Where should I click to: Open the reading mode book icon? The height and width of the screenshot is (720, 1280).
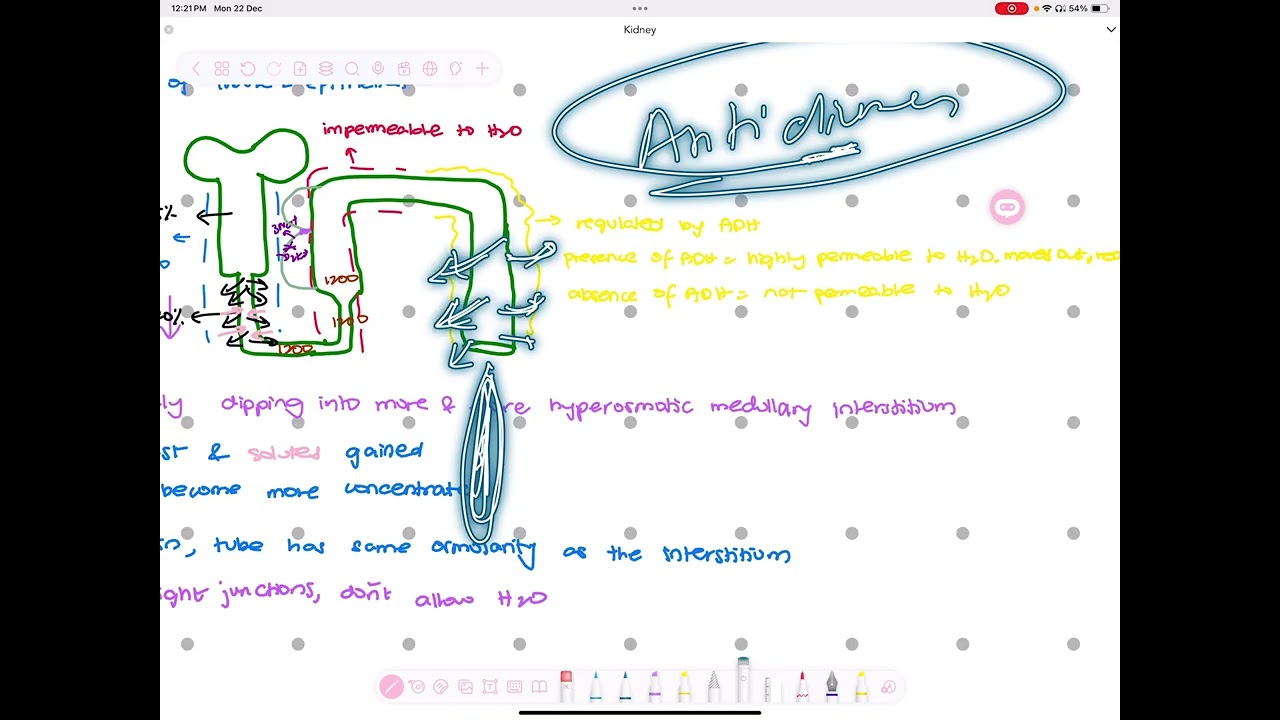[539, 687]
